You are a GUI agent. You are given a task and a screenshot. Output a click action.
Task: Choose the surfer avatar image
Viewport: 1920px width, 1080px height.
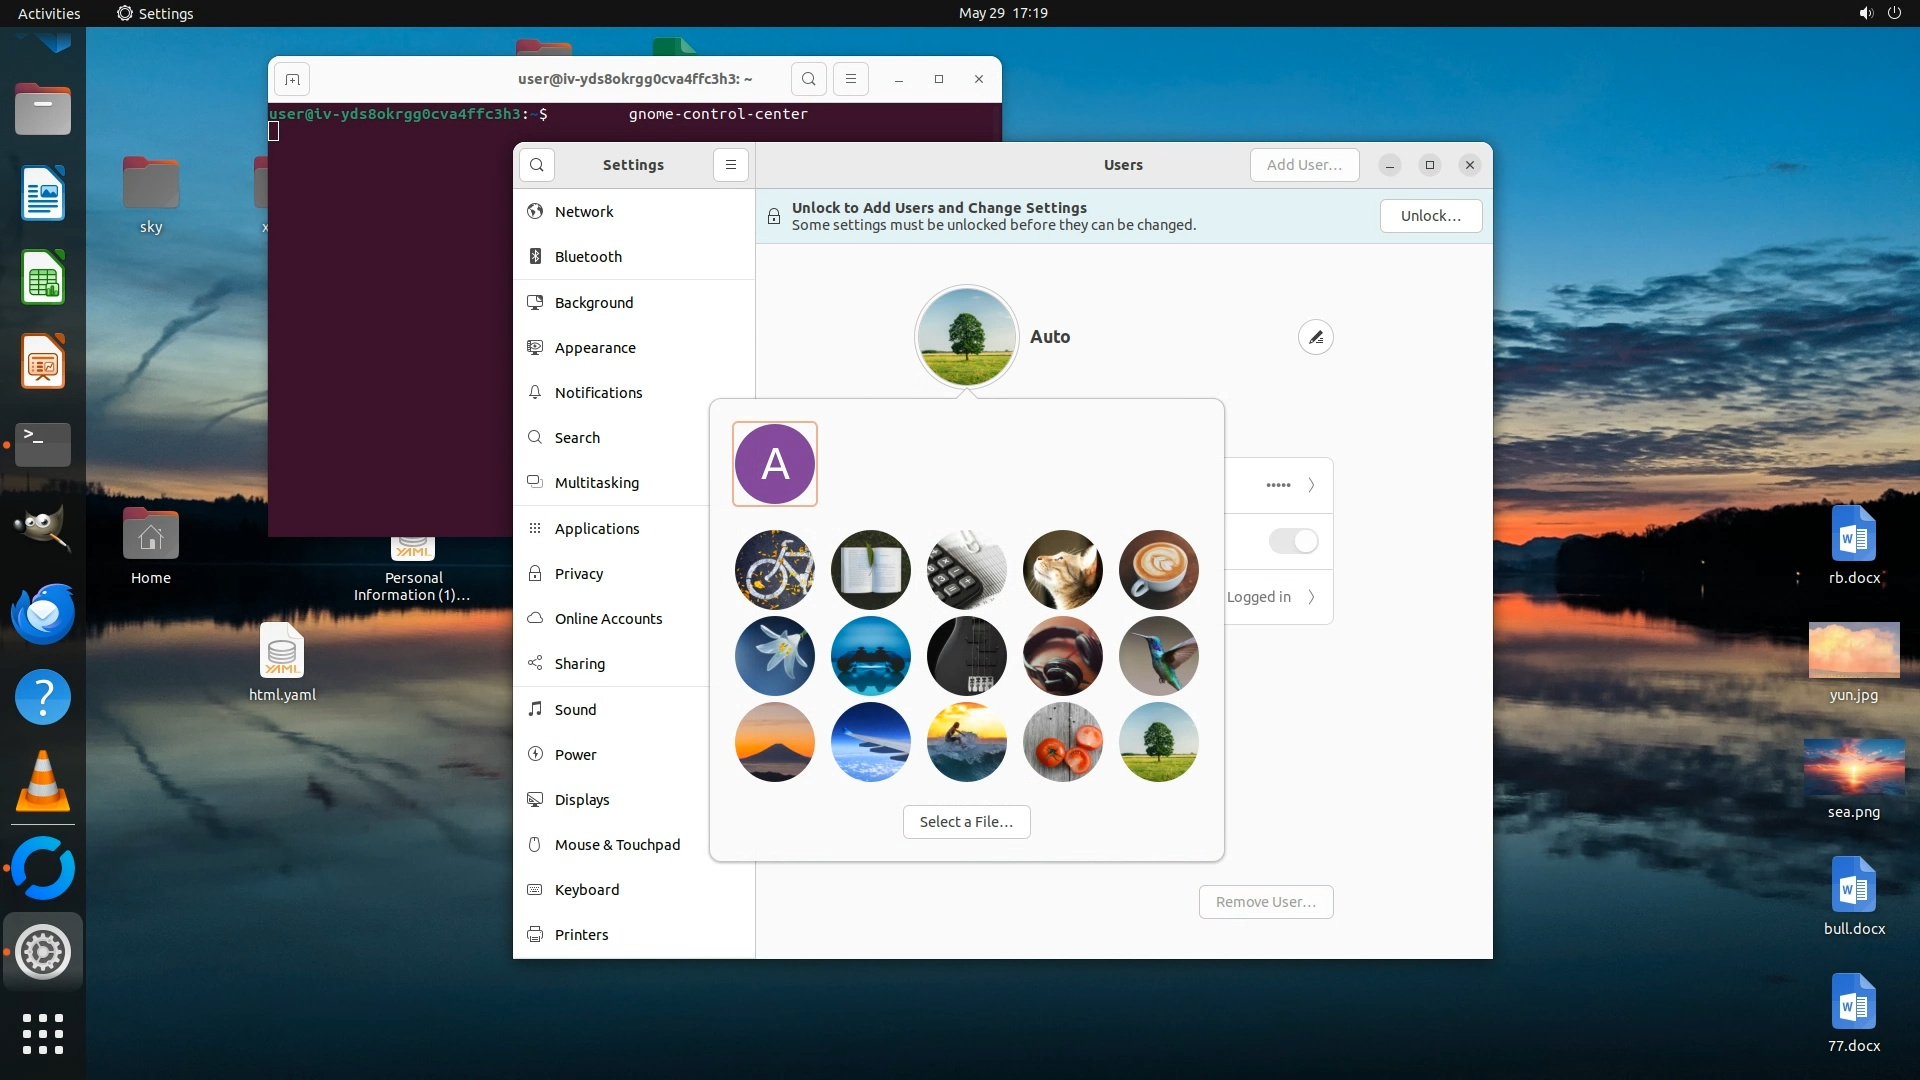pos(966,742)
